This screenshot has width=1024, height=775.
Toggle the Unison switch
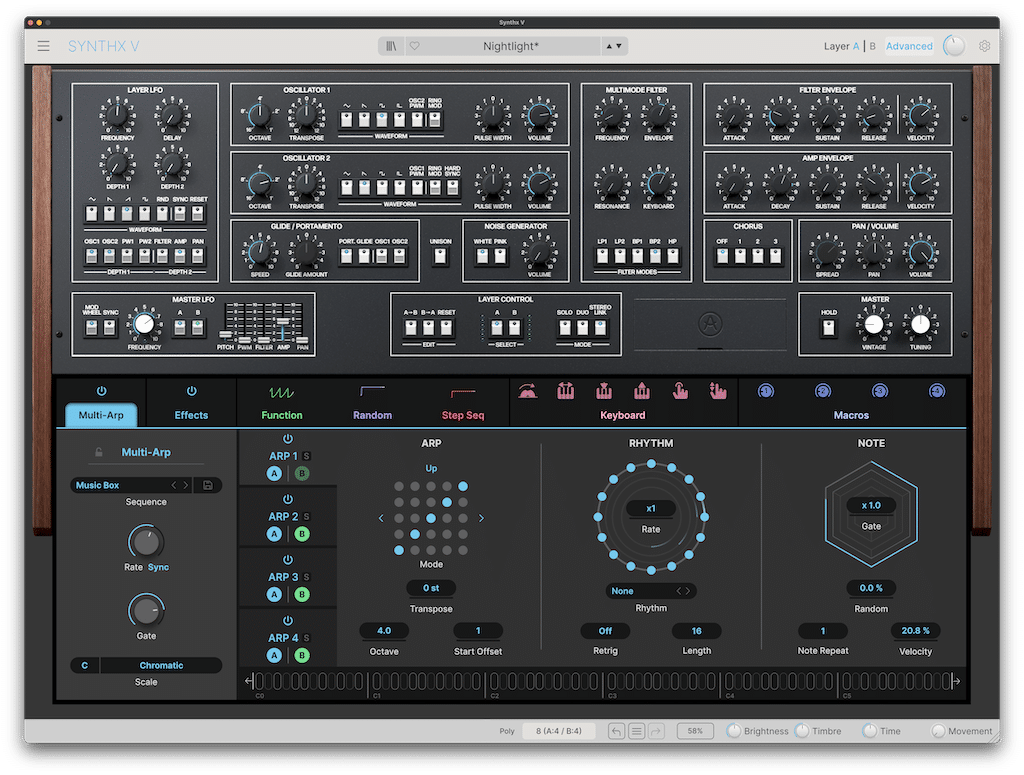tap(440, 255)
